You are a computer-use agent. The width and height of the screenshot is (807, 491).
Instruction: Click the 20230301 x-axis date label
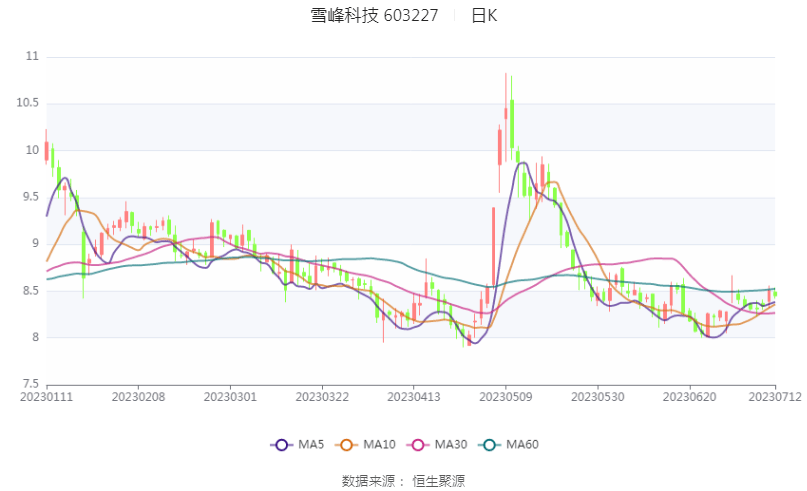coord(230,397)
